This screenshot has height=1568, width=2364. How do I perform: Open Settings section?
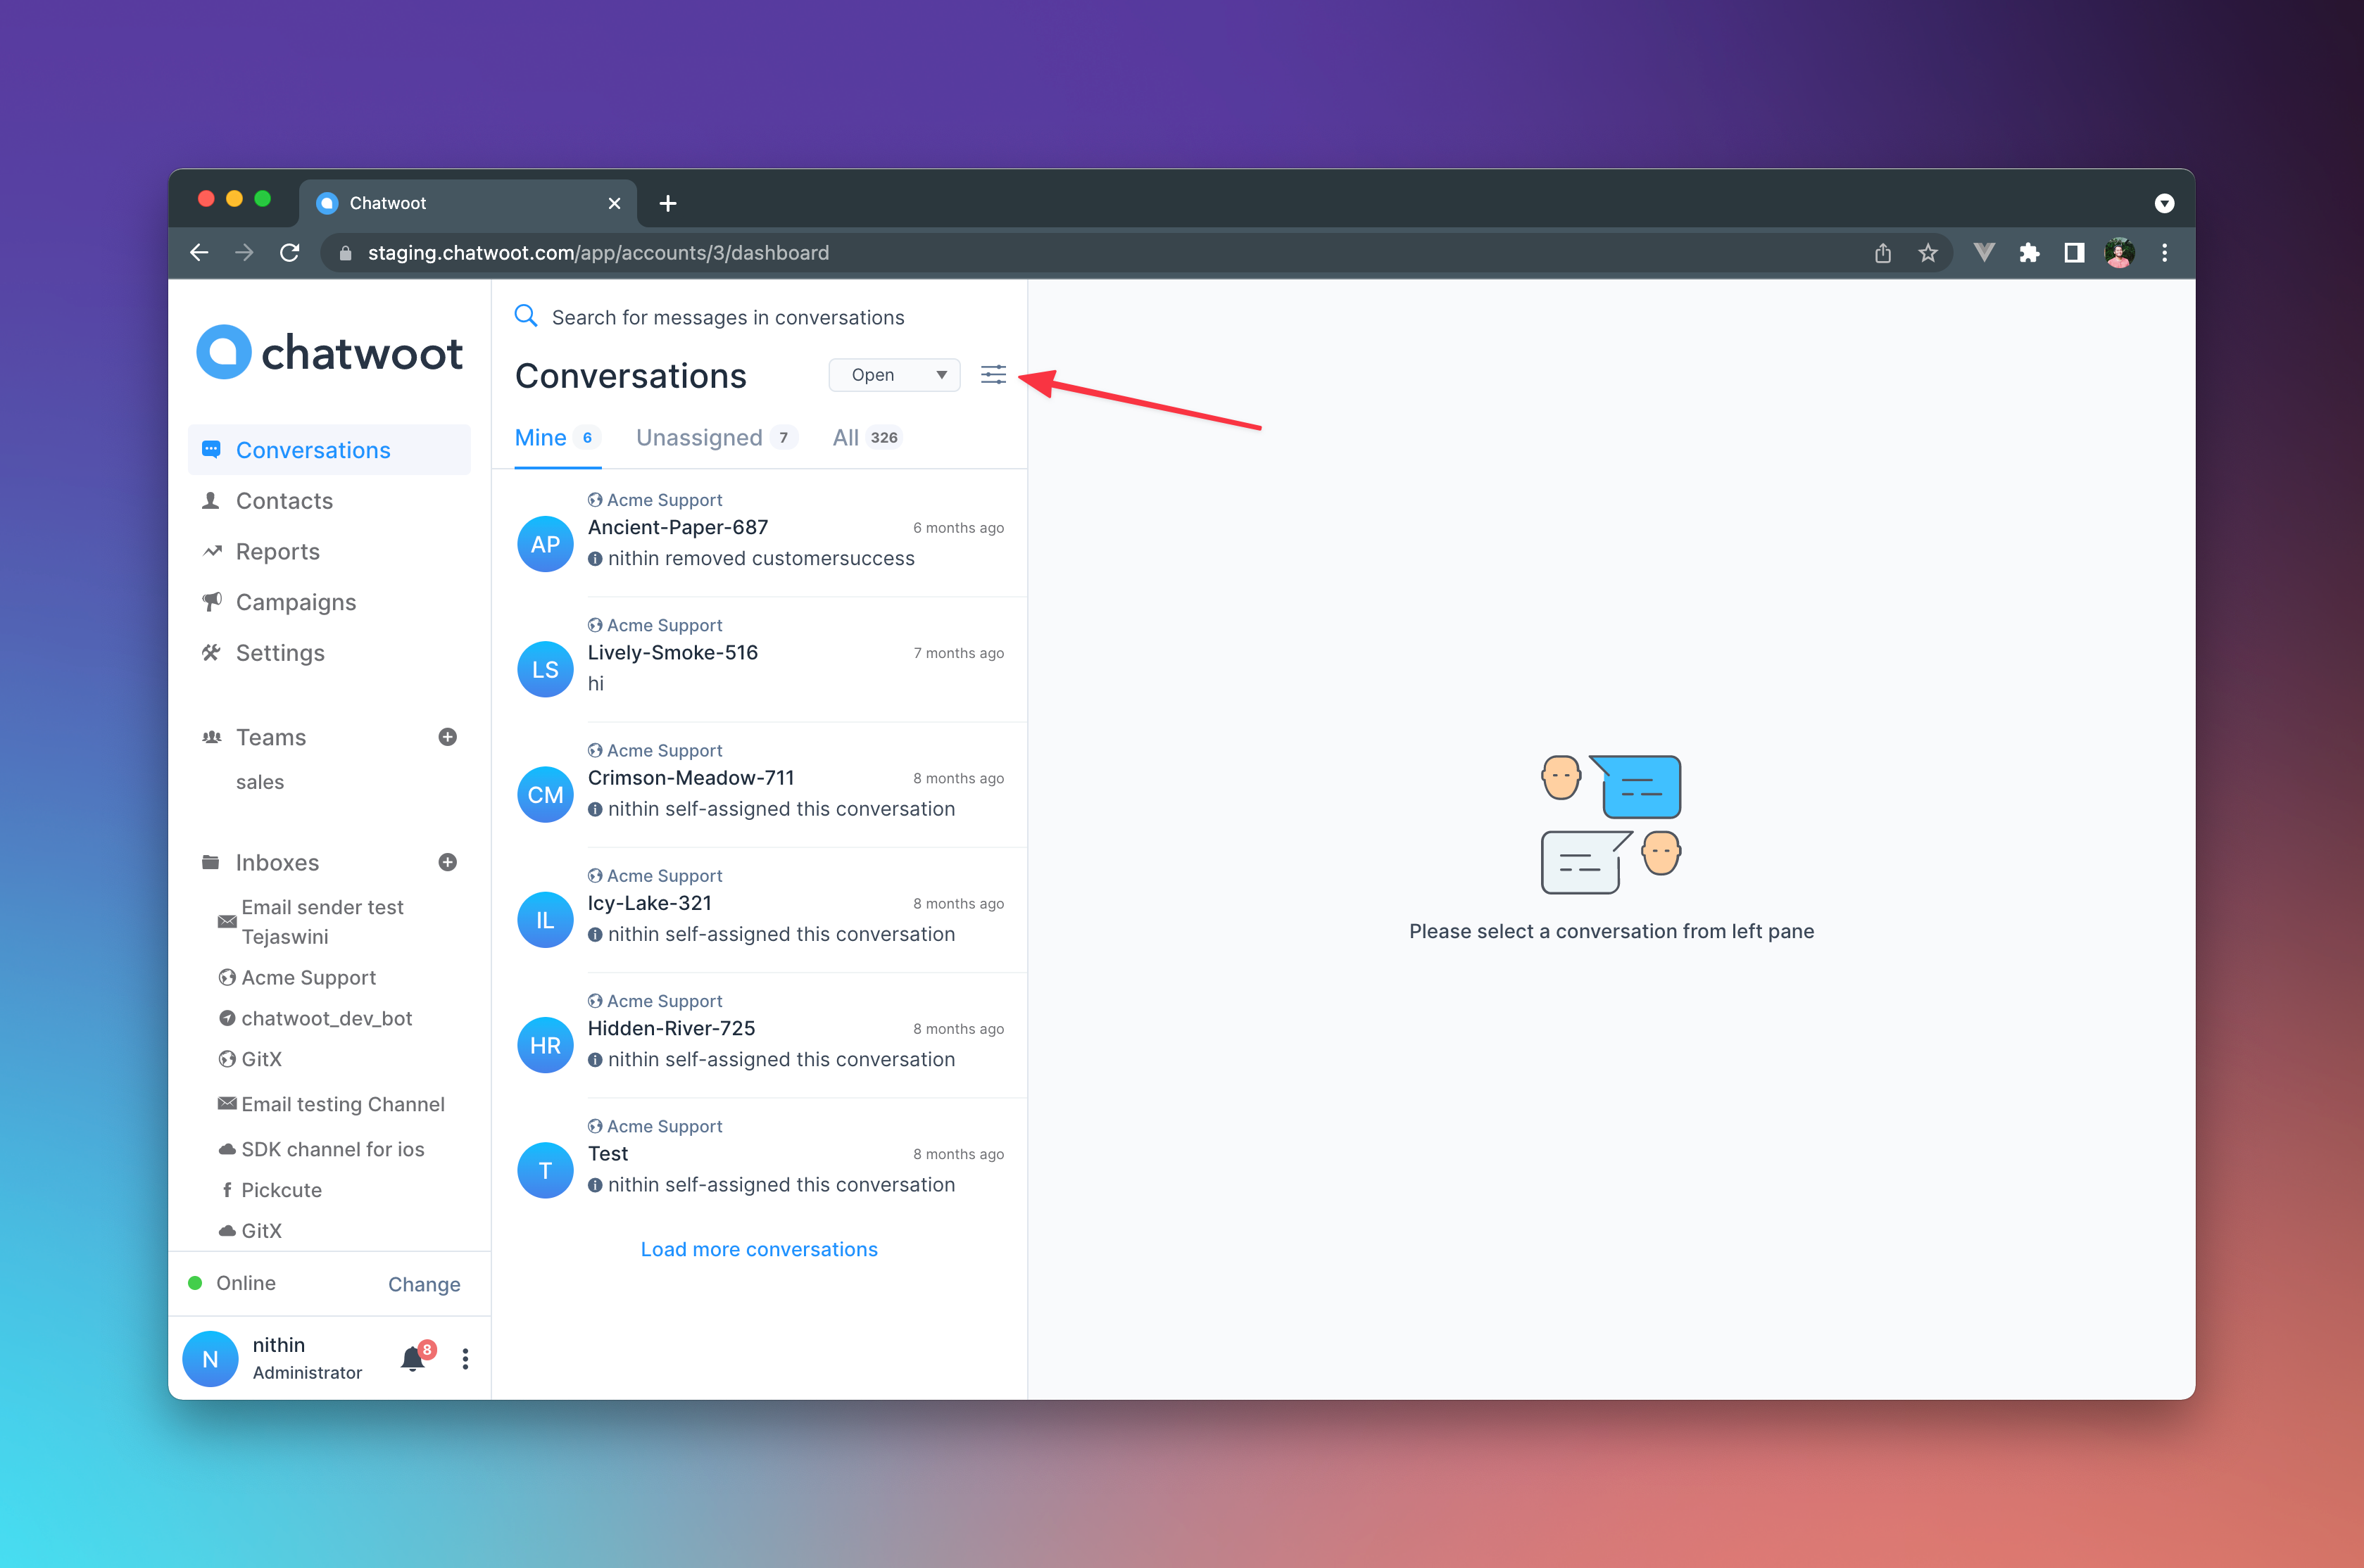(280, 653)
